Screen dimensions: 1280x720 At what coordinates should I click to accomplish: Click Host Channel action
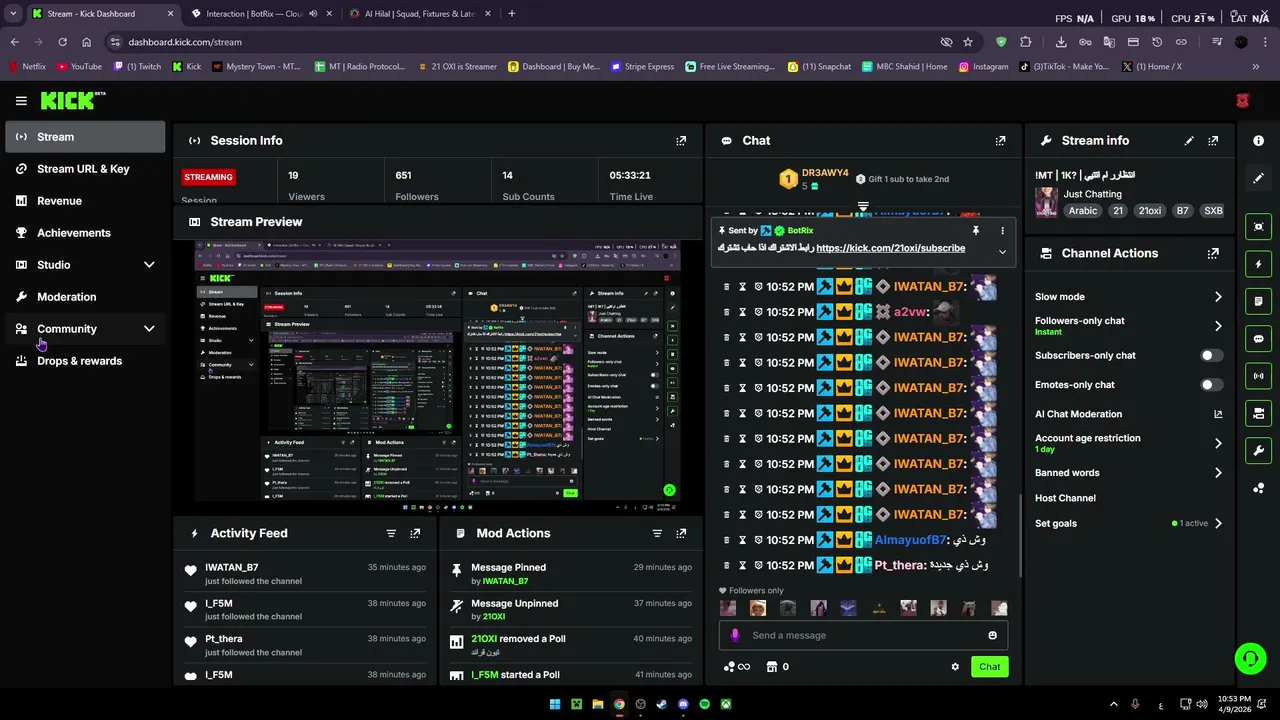point(1065,498)
